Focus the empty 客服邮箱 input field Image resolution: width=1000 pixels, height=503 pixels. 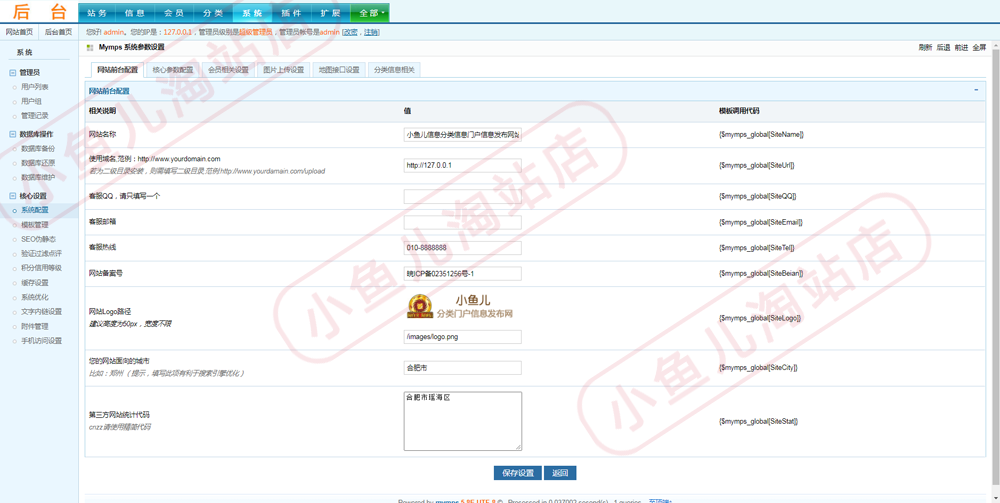click(x=462, y=222)
